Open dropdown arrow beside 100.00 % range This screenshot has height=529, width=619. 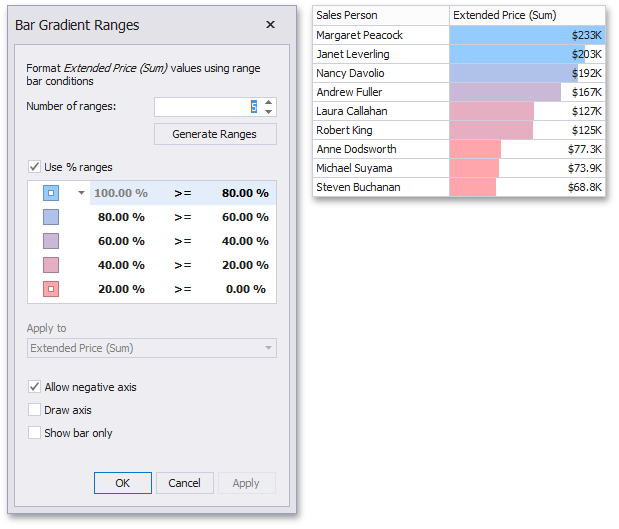(x=81, y=193)
